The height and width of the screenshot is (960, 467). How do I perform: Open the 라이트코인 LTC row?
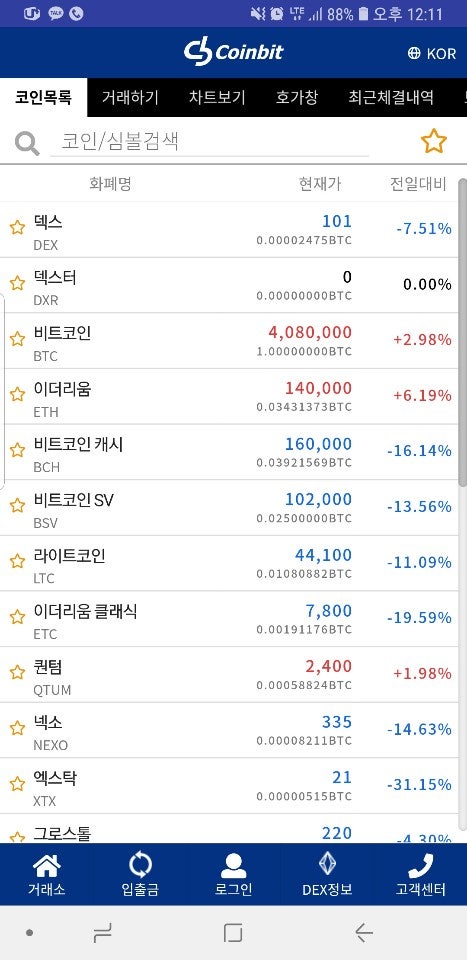tap(229, 563)
